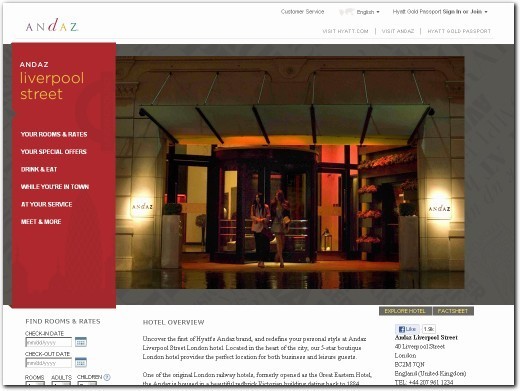Image resolution: width=520 pixels, height=391 pixels.
Task: Click the Explore Hotel button
Action: 405,311
